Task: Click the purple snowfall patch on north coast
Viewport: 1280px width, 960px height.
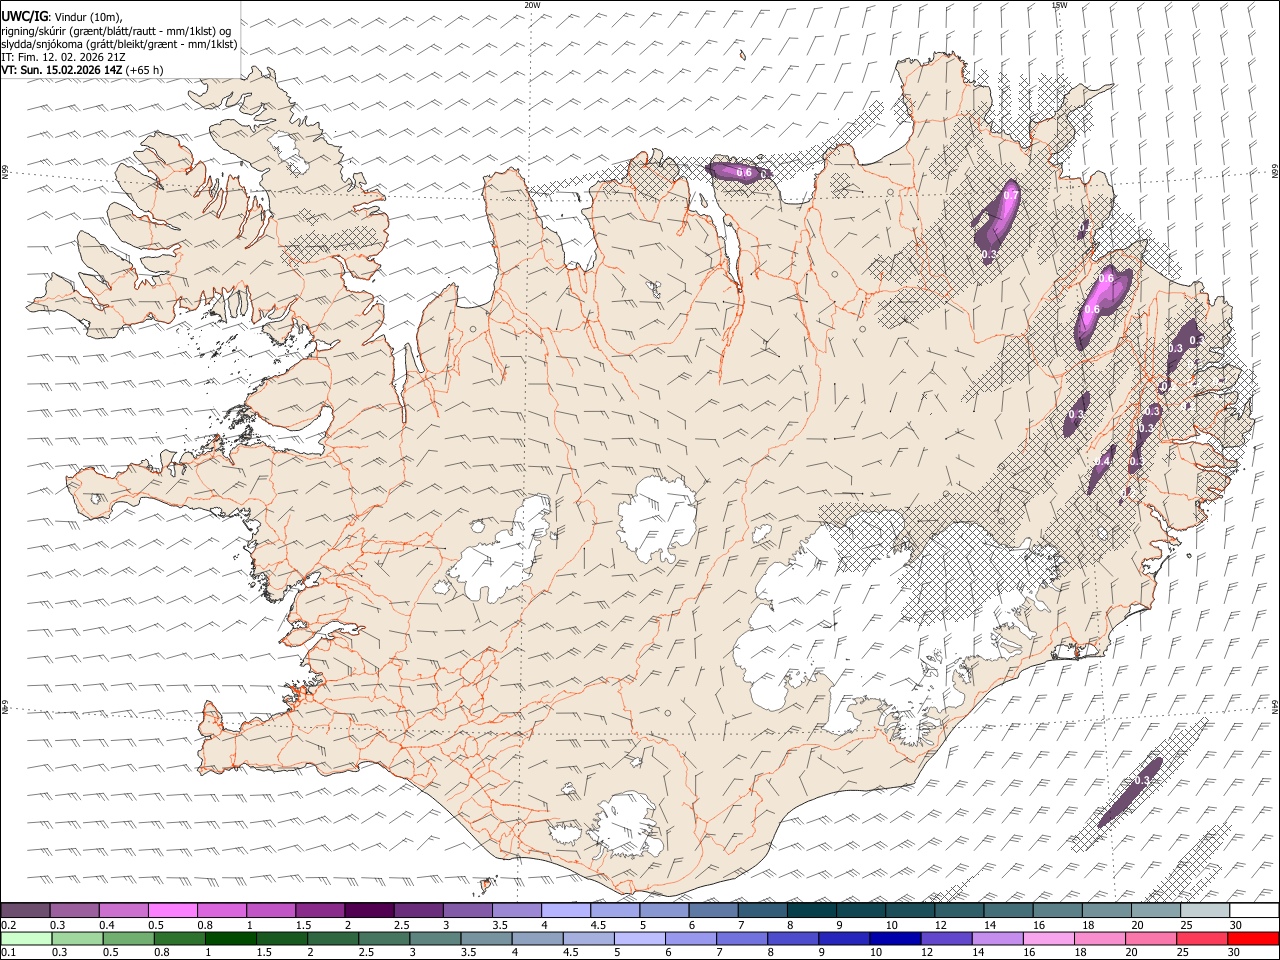Action: click(740, 172)
